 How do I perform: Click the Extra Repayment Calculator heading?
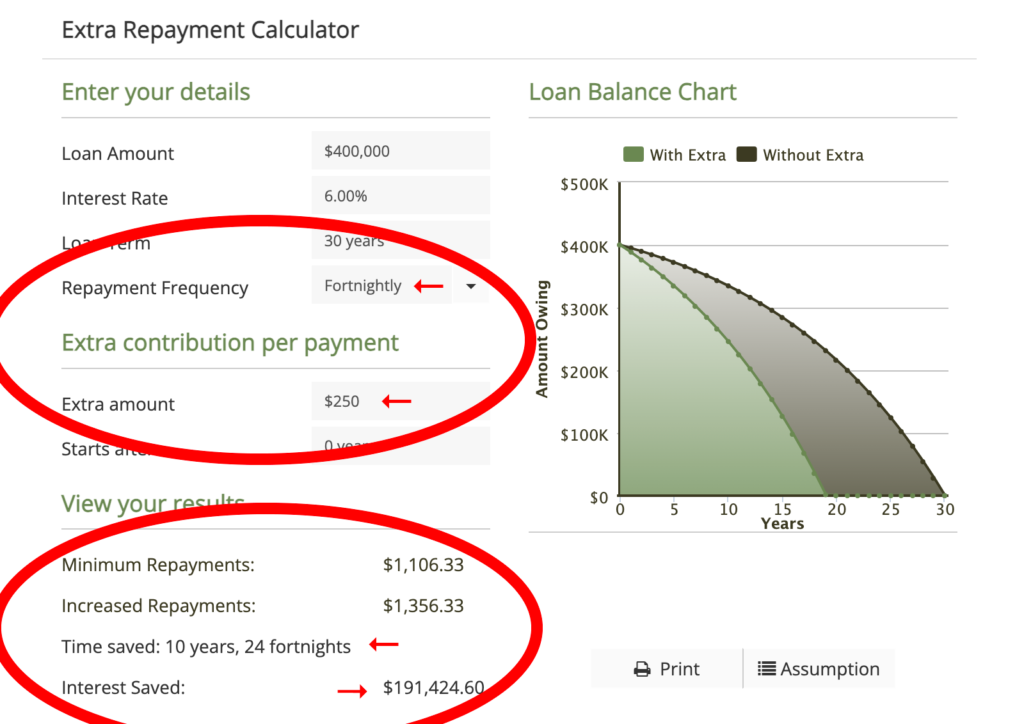(x=210, y=30)
